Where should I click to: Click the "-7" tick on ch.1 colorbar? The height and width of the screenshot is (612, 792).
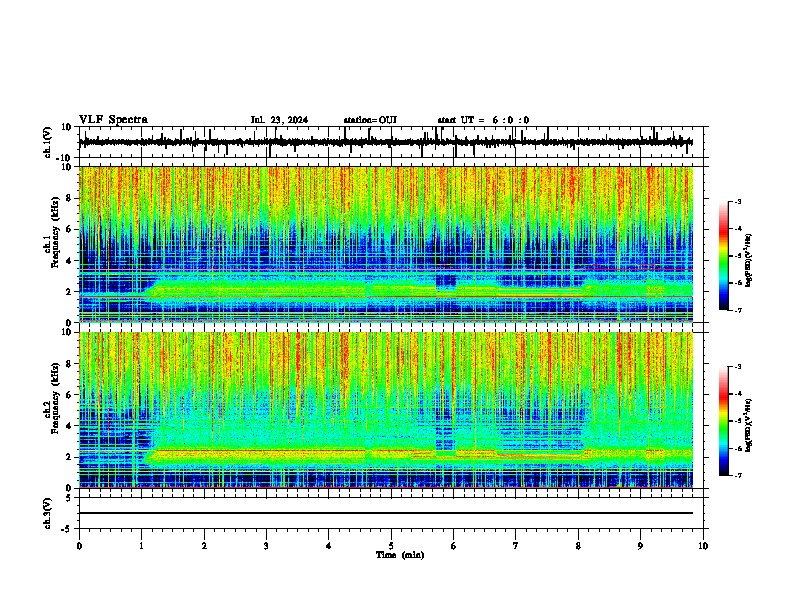tap(738, 310)
